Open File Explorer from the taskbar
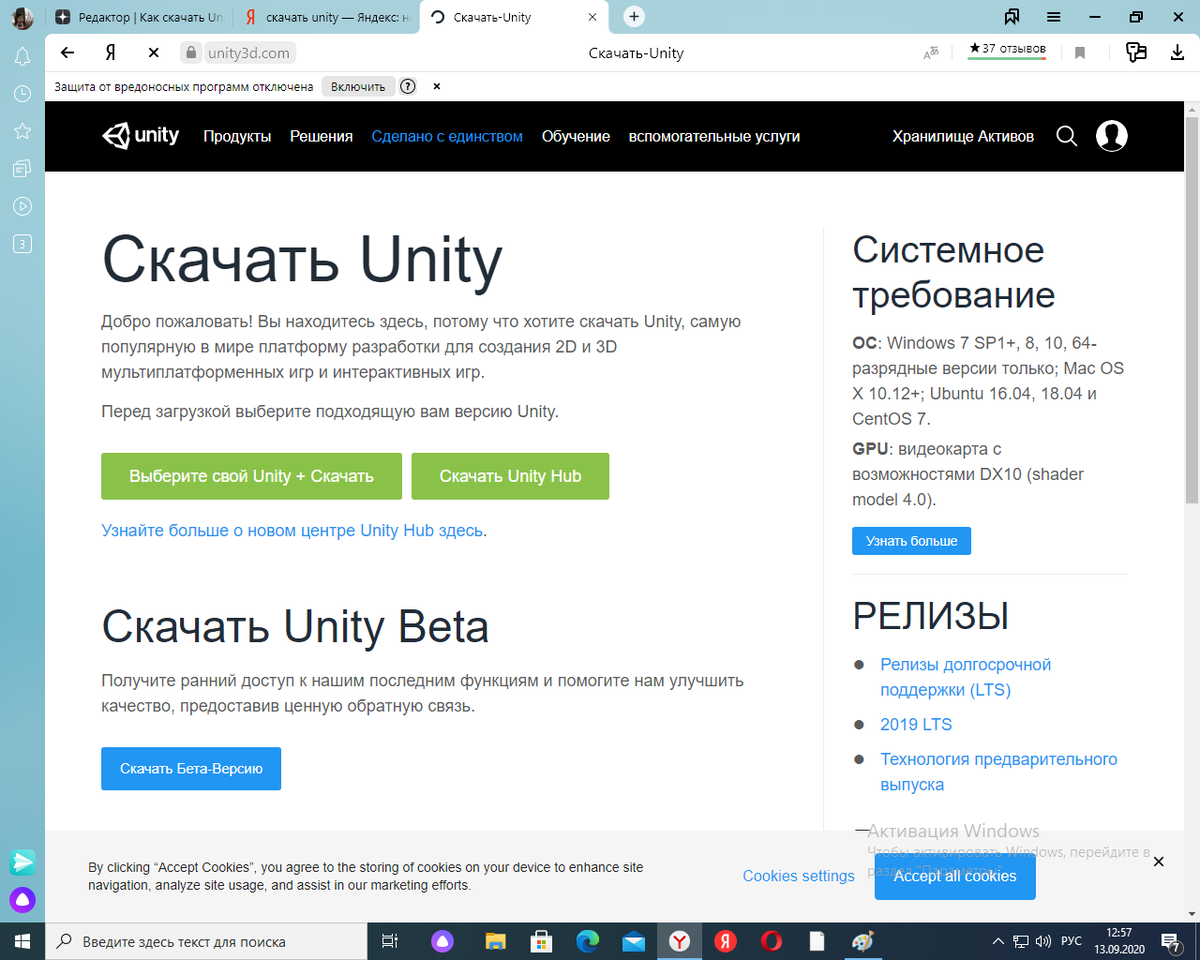The height and width of the screenshot is (960, 1200). (x=495, y=941)
